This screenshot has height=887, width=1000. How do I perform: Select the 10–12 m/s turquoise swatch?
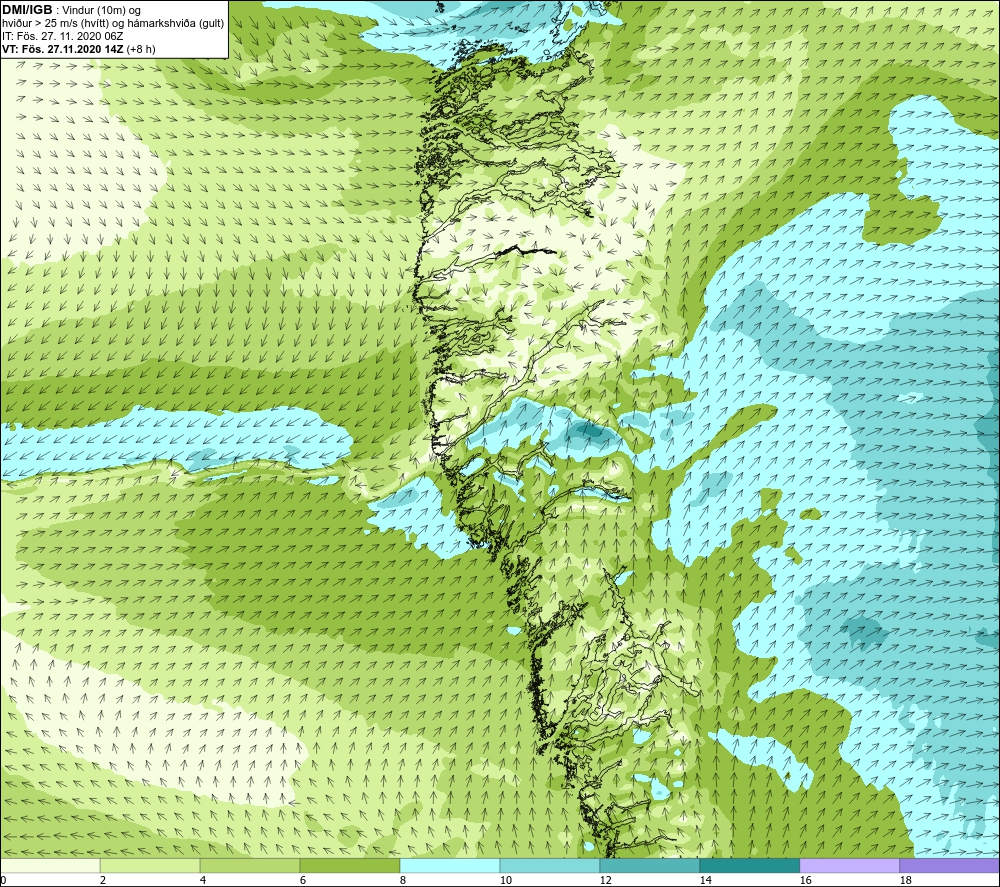point(550,865)
